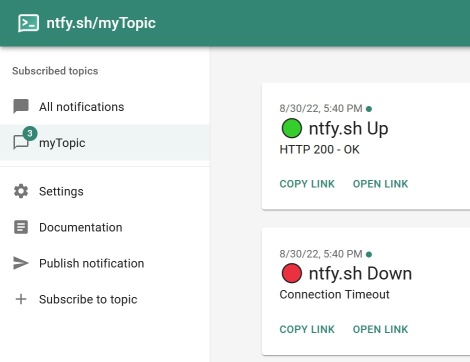This screenshot has width=470, height=362.
Task: Open Settings from the sidebar
Action: click(105, 191)
